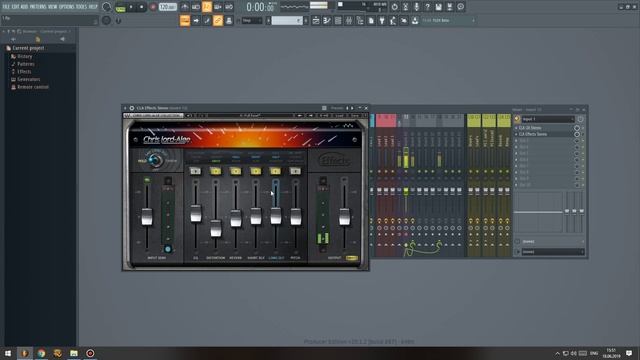Click the time display 0:00
This screenshot has height=360, width=640.
click(x=260, y=7)
